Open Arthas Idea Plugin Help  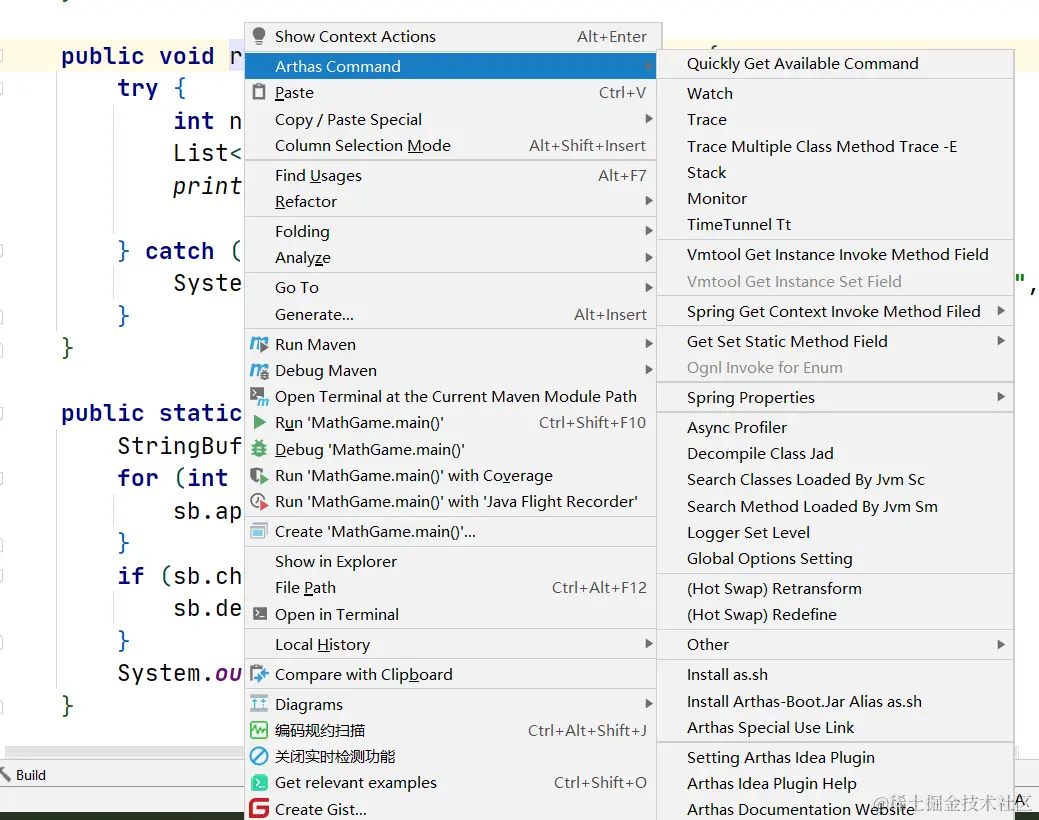pyautogui.click(x=836, y=784)
